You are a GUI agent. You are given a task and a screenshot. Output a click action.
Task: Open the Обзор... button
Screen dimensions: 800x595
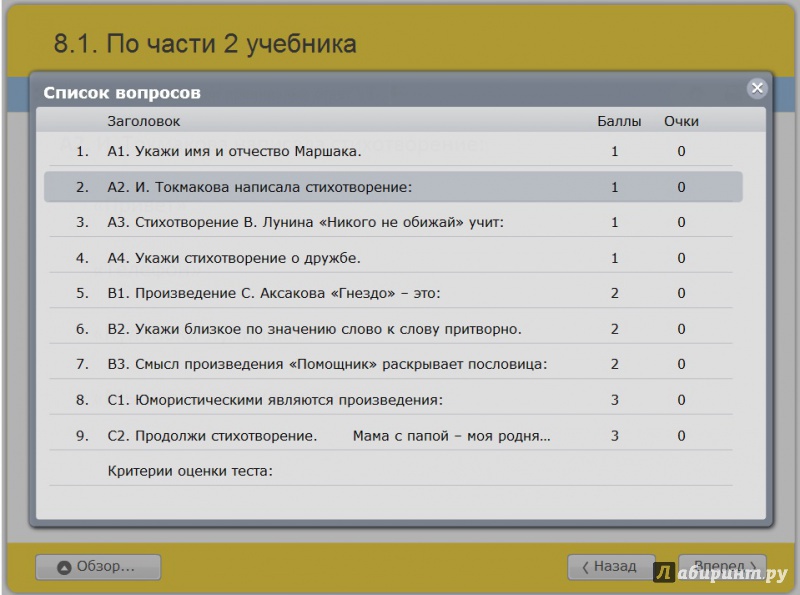[98, 567]
